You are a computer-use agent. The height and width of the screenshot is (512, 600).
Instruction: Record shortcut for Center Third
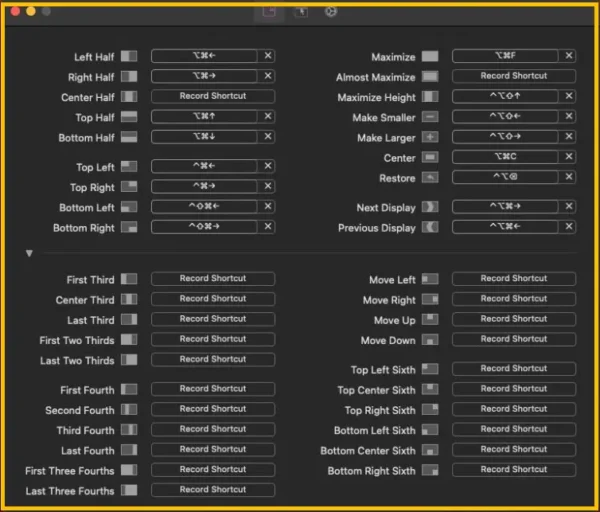pyautogui.click(x=213, y=299)
